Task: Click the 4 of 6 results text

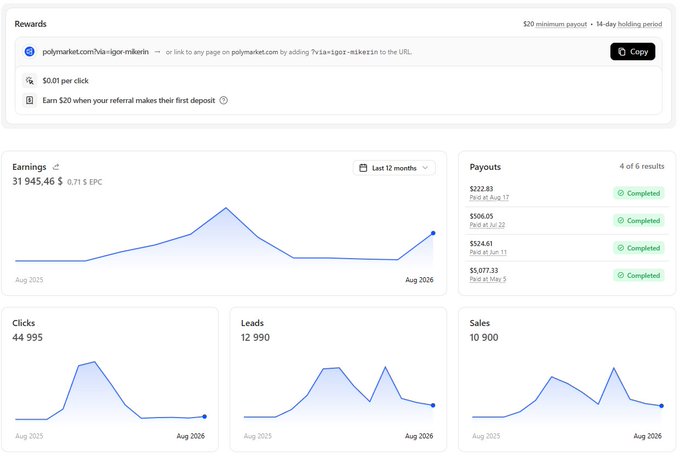Action: pos(642,166)
